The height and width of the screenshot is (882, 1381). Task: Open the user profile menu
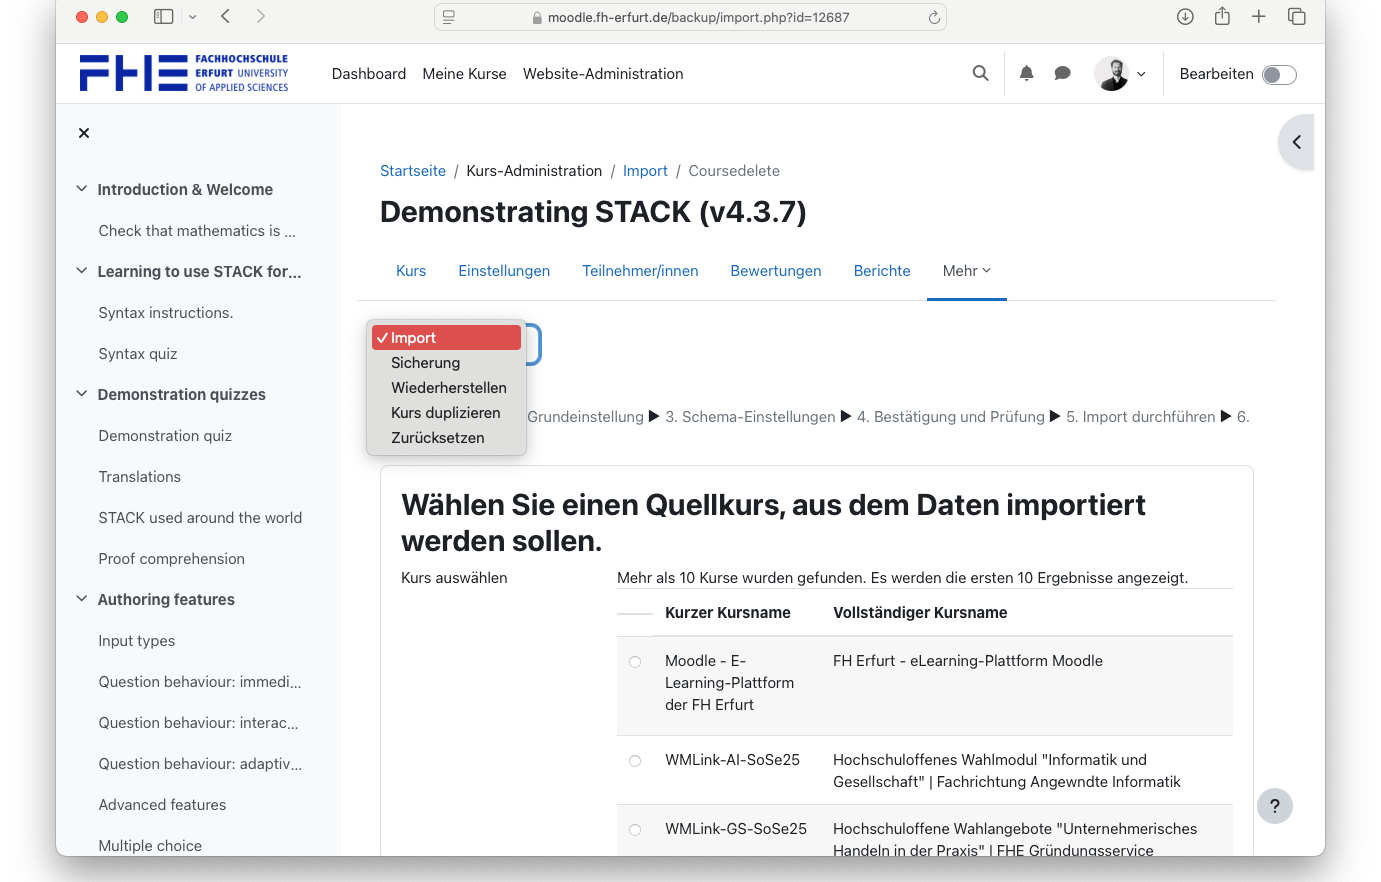click(x=1120, y=74)
